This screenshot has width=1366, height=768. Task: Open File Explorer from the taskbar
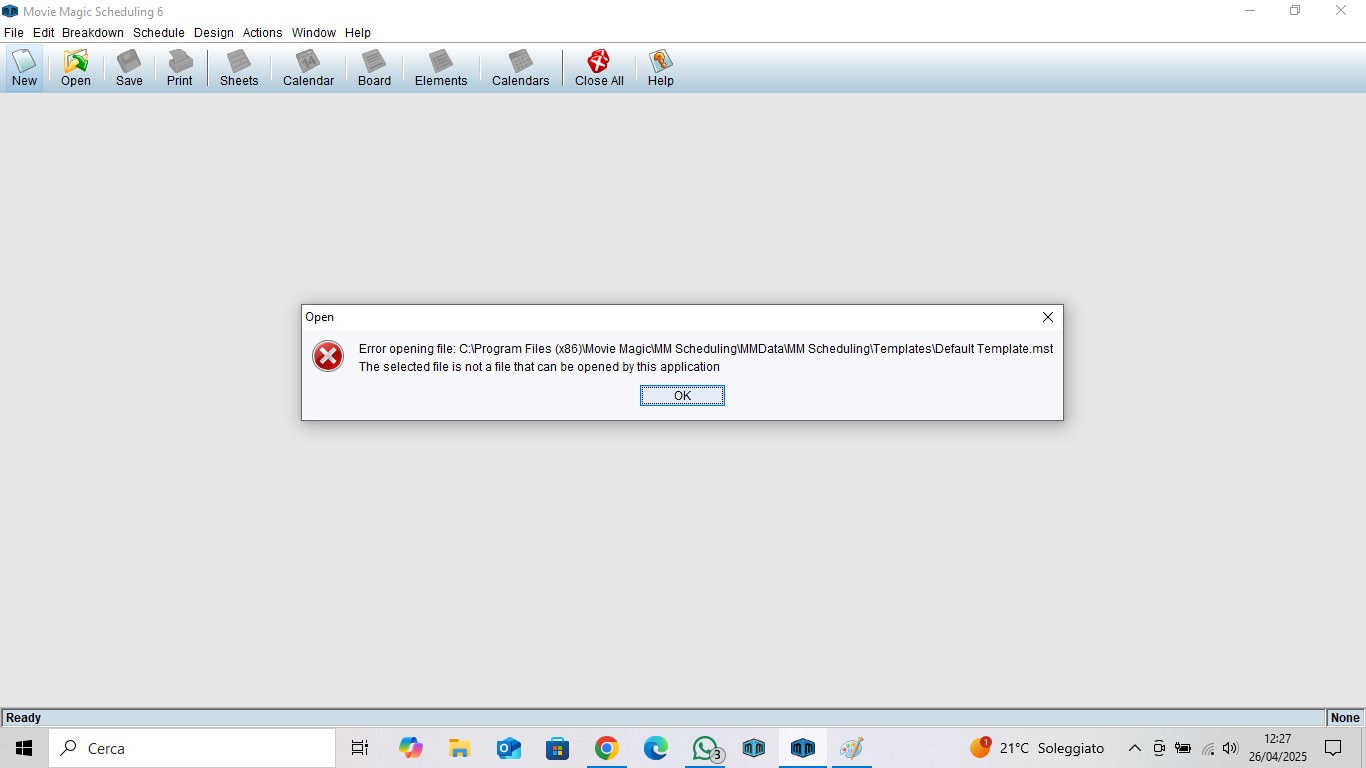coord(459,748)
